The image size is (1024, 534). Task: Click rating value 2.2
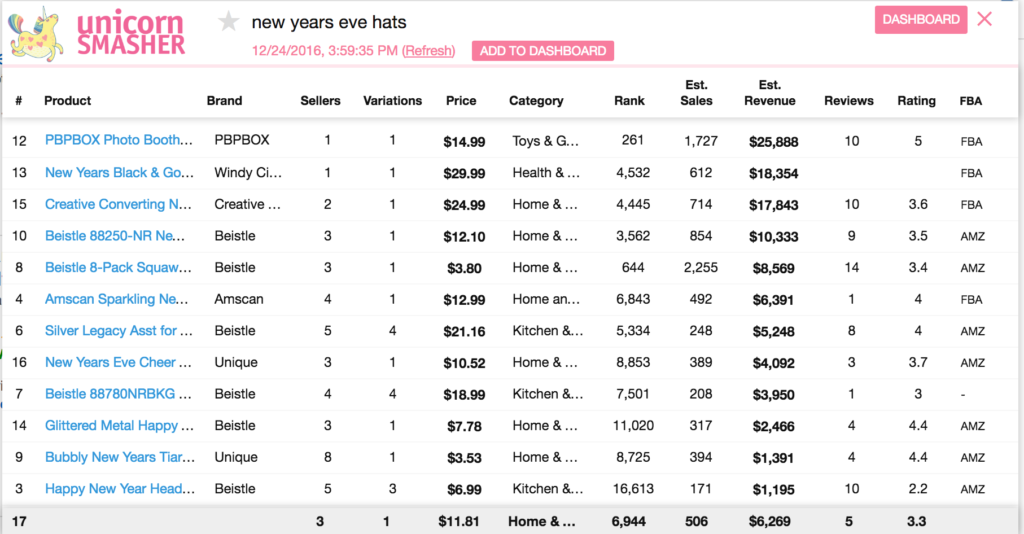point(918,489)
